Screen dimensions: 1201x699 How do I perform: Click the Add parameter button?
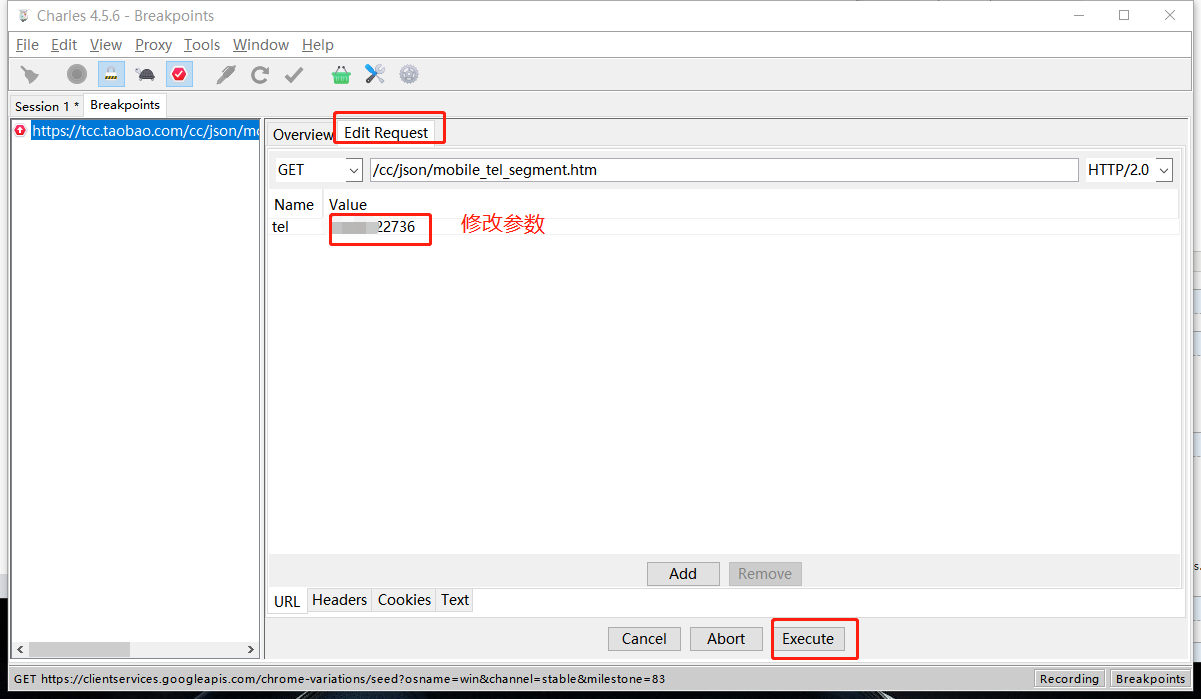point(683,574)
